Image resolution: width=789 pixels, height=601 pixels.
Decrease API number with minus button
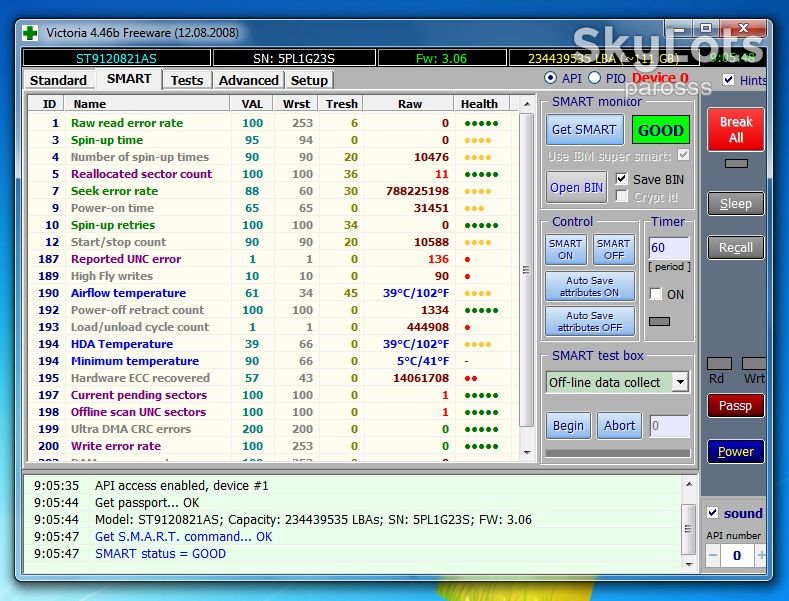pos(713,556)
